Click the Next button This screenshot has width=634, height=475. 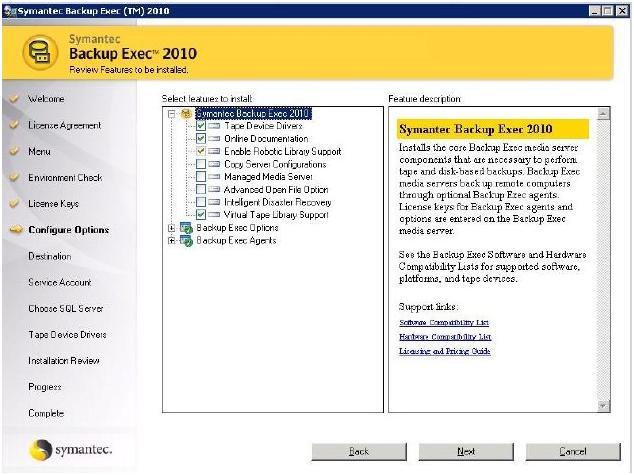[466, 452]
